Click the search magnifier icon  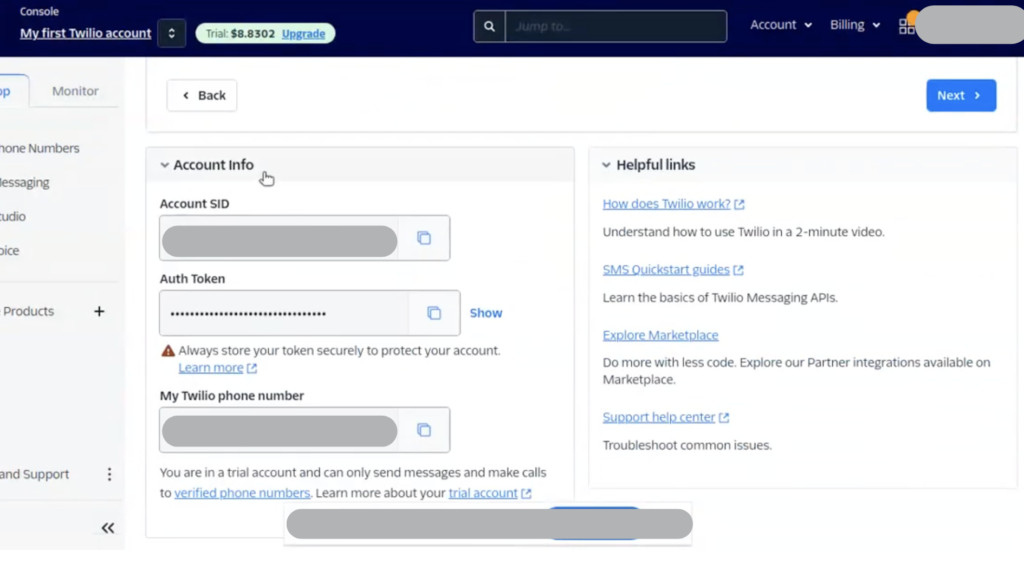(x=489, y=27)
